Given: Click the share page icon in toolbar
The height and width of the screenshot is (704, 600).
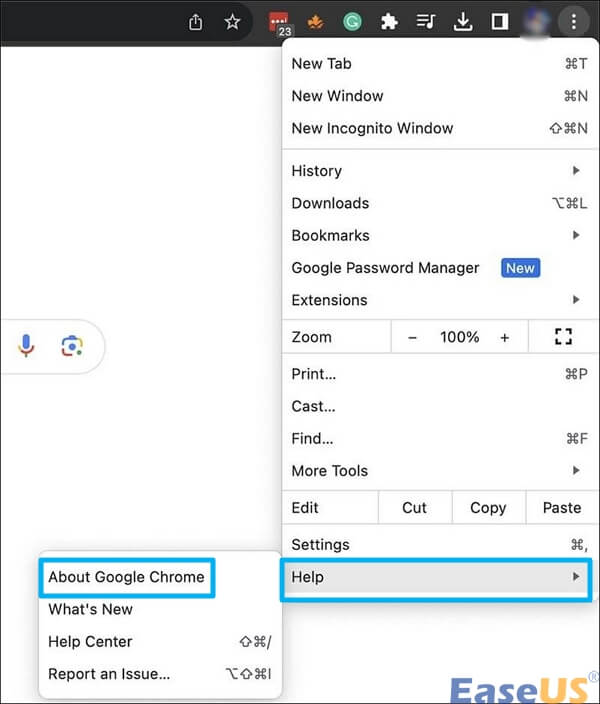Looking at the screenshot, I should 196,22.
